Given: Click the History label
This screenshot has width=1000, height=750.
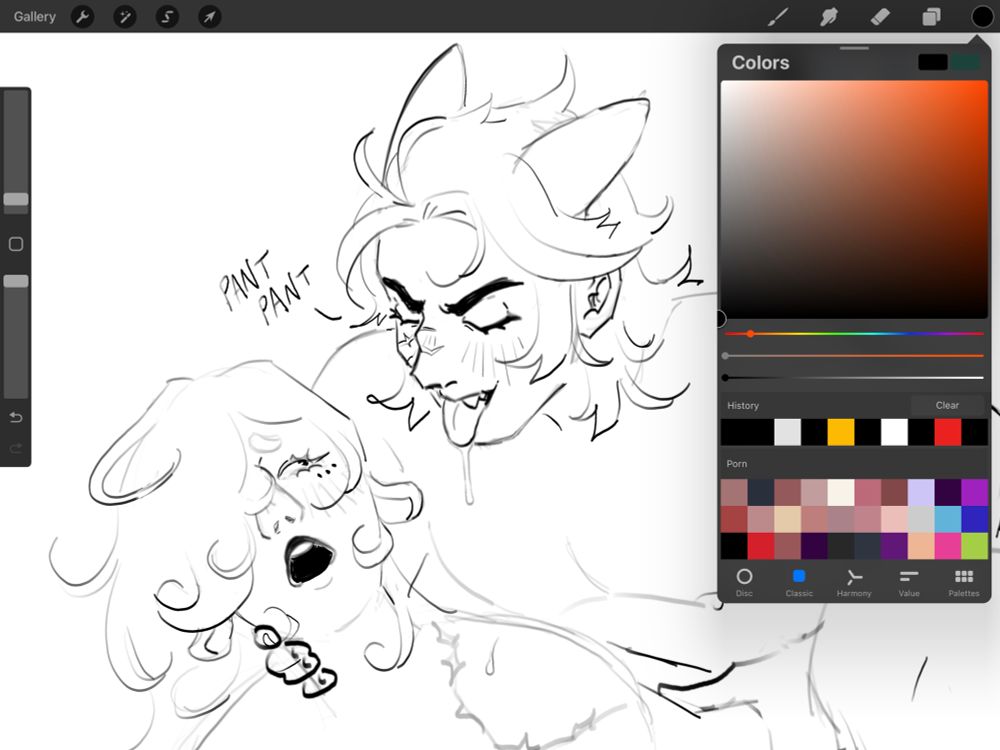Looking at the screenshot, I should tap(743, 406).
